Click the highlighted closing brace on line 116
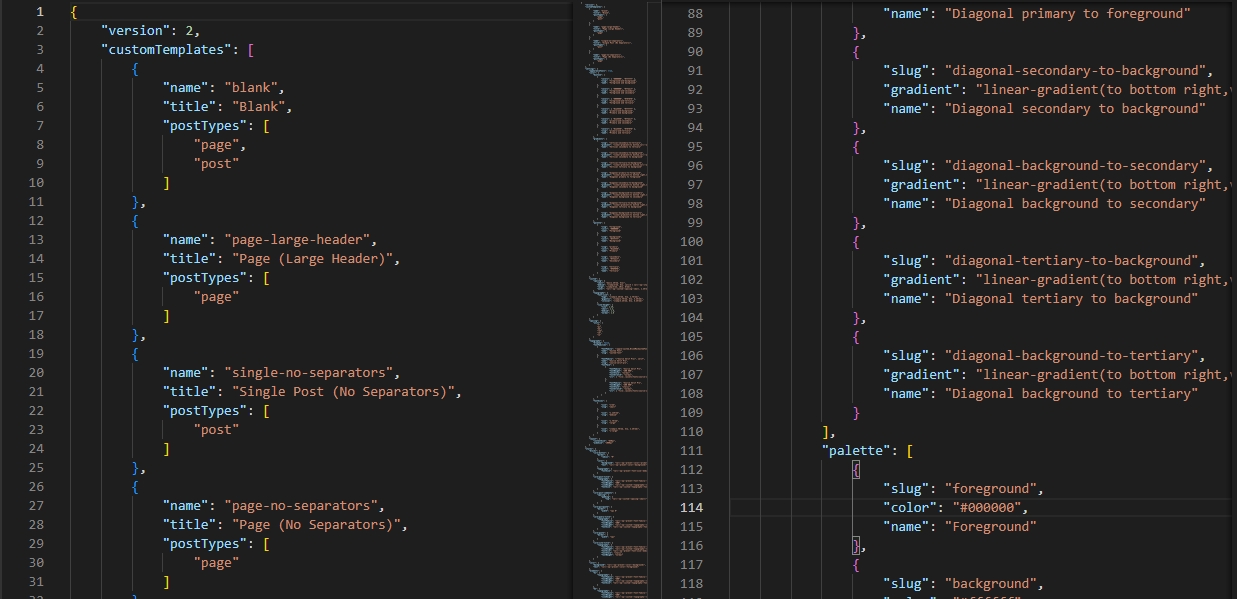1237x599 pixels. tap(857, 545)
